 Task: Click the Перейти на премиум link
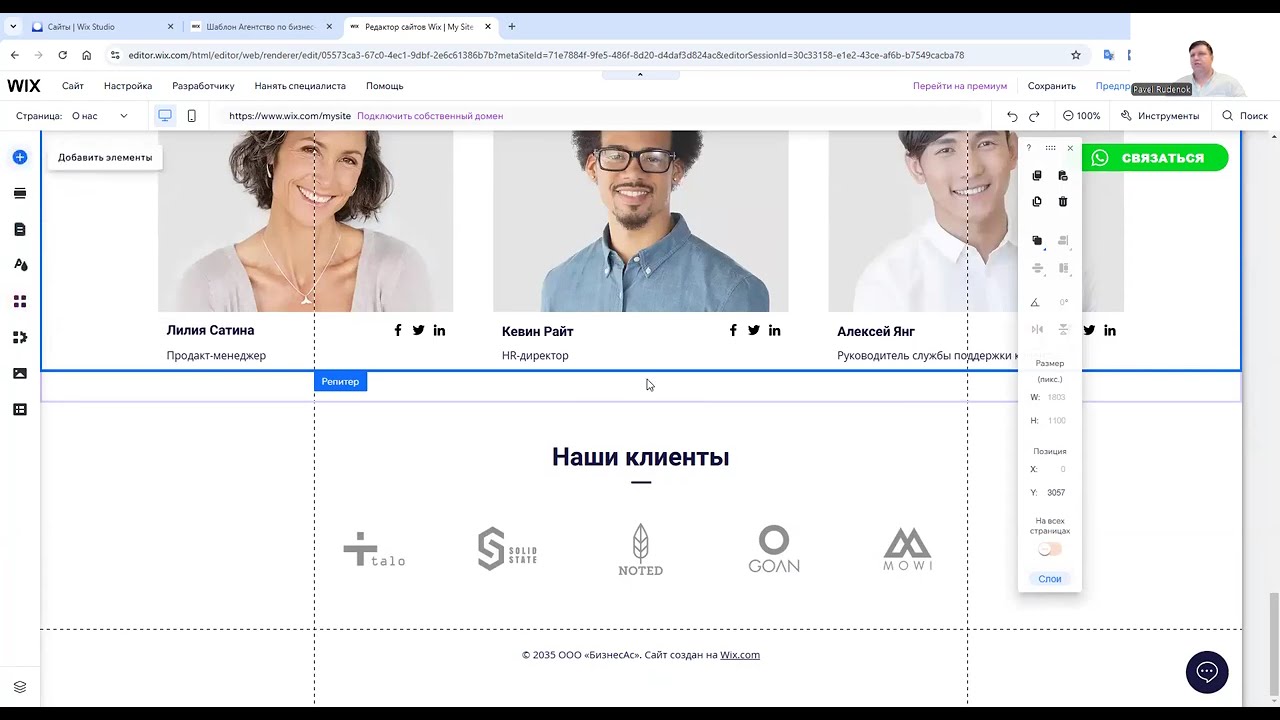point(960,86)
